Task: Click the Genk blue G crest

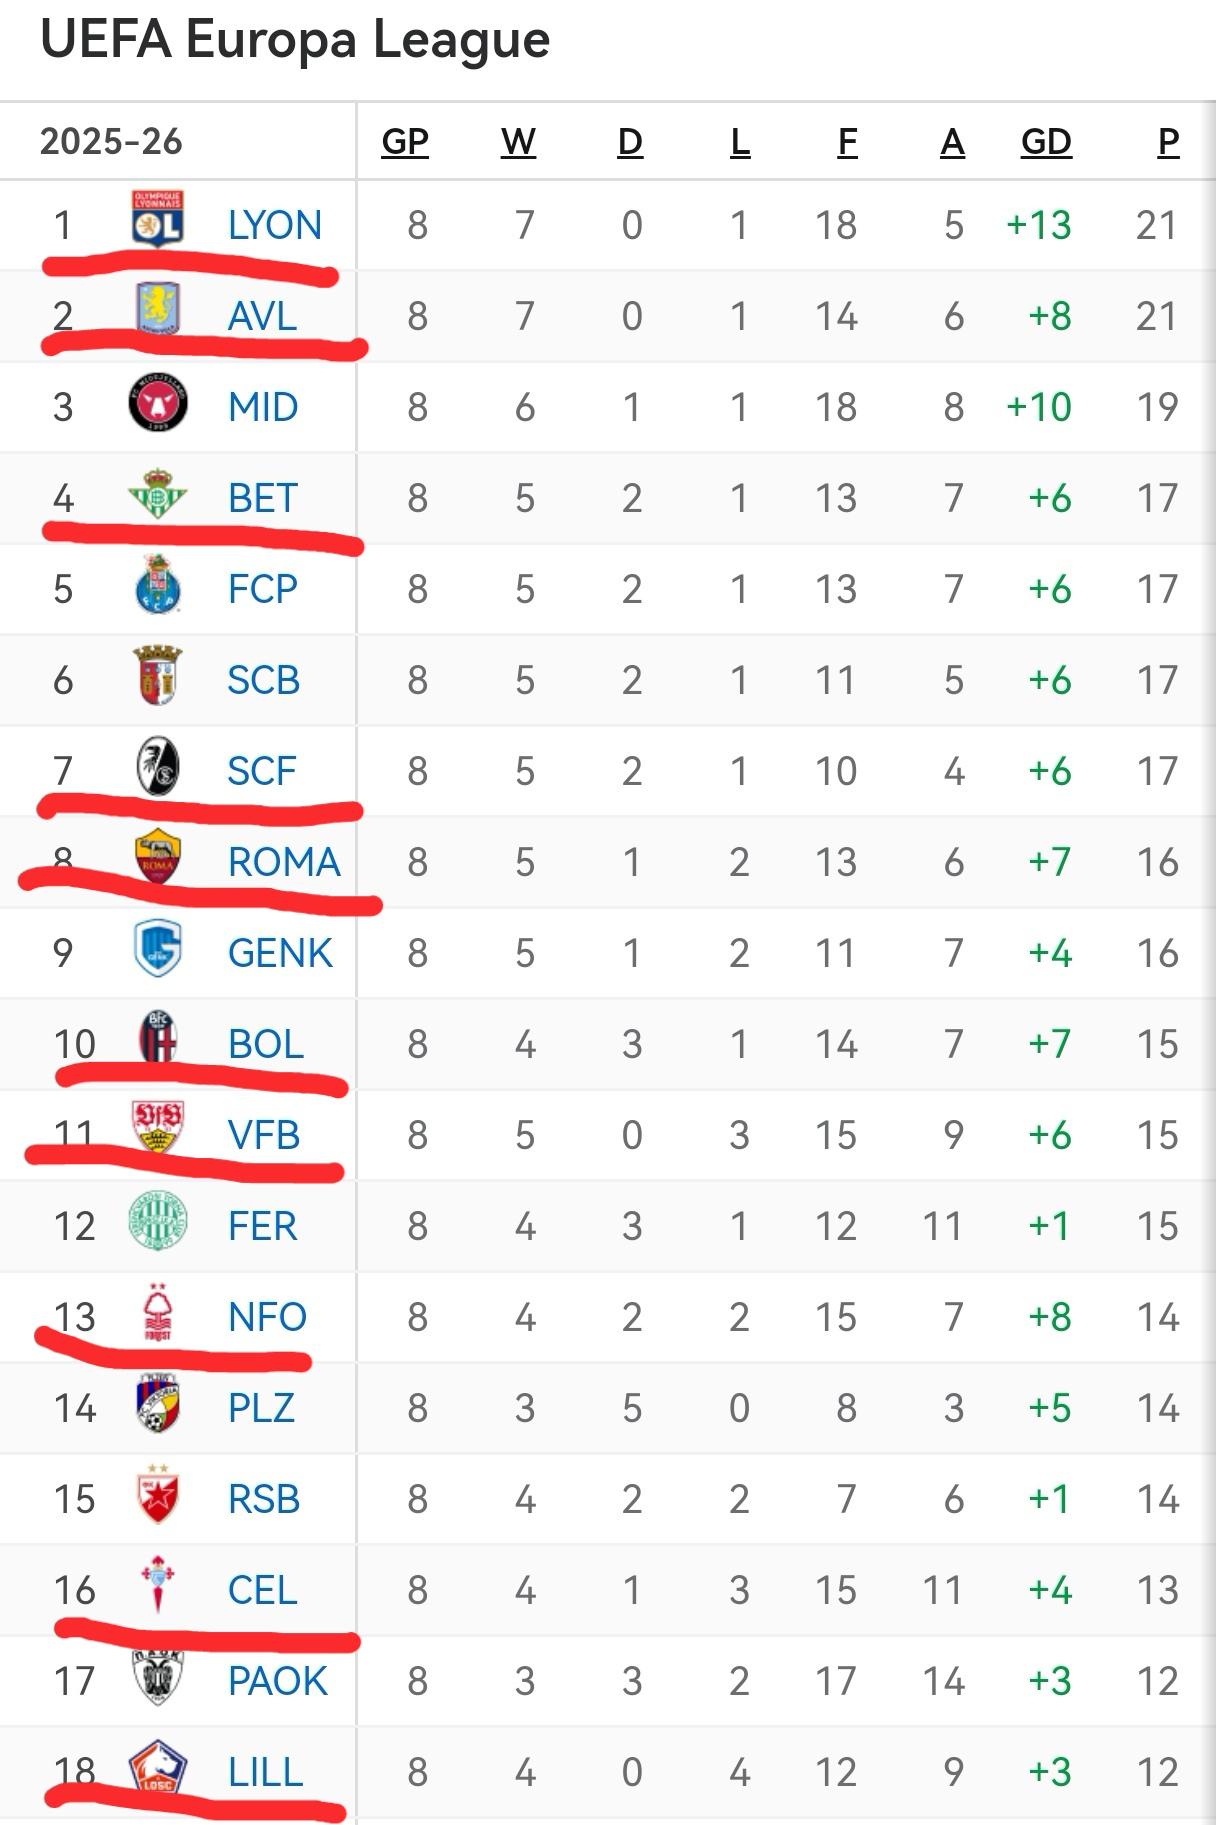Action: 157,949
